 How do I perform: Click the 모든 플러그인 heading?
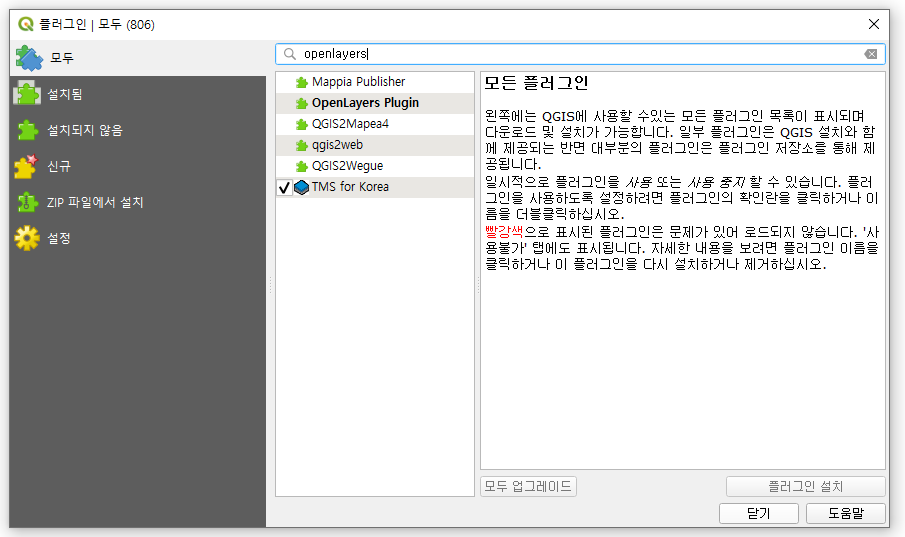pos(536,83)
